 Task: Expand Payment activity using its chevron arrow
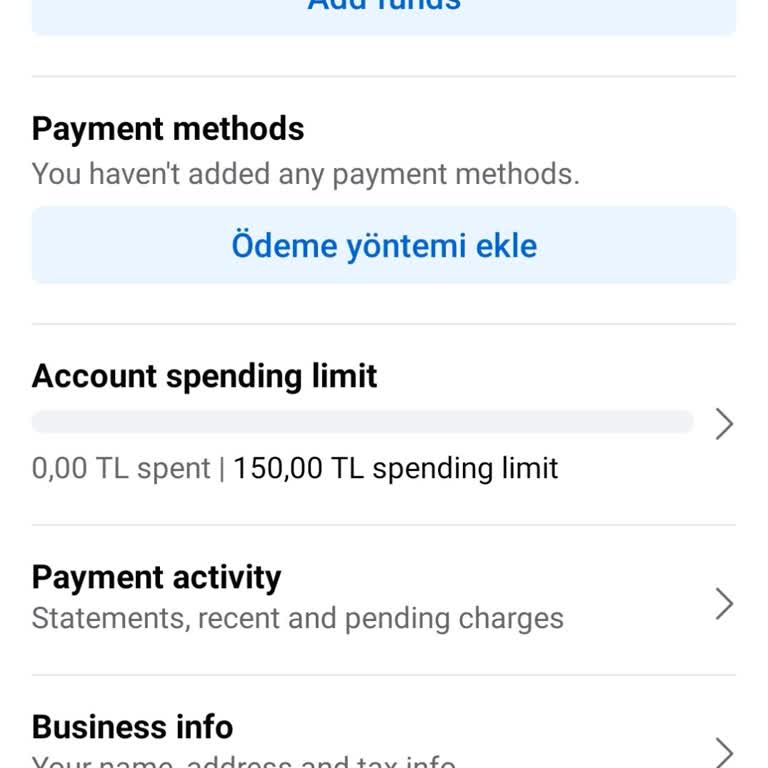pyautogui.click(x=725, y=603)
